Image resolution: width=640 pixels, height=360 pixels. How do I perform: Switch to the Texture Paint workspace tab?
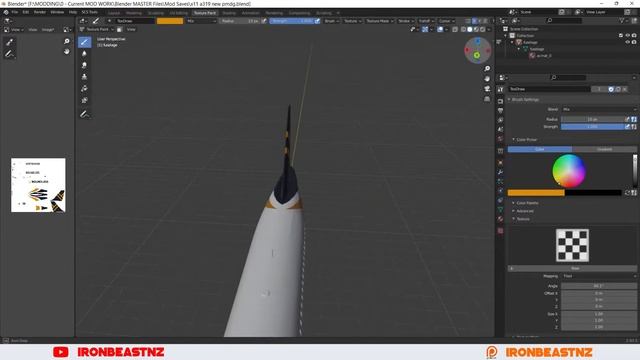click(205, 13)
